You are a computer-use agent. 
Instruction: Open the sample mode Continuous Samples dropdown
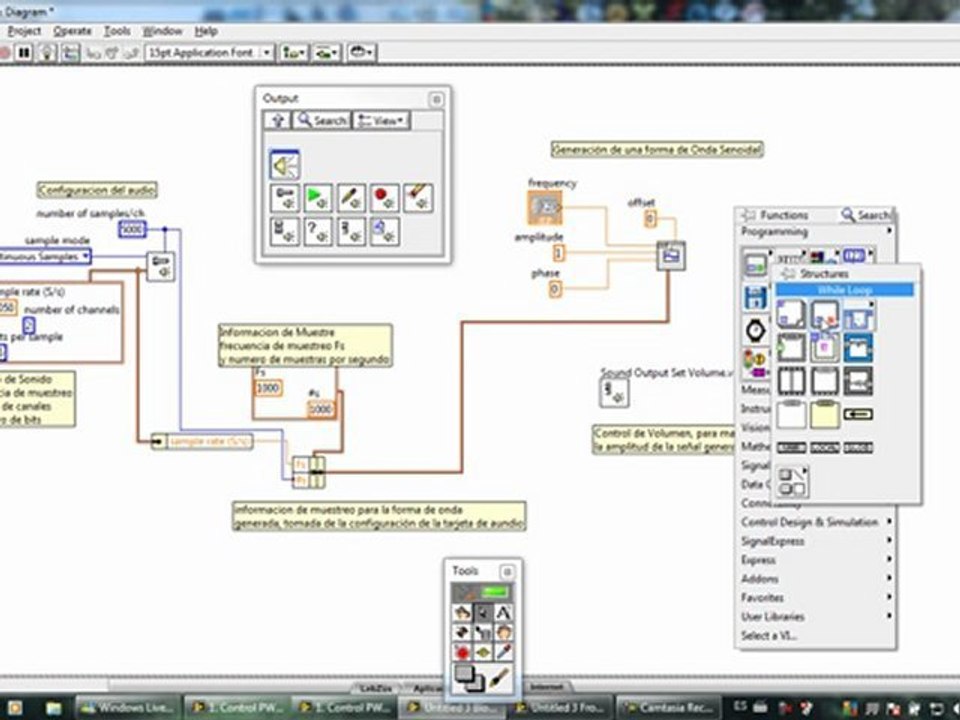click(44, 257)
